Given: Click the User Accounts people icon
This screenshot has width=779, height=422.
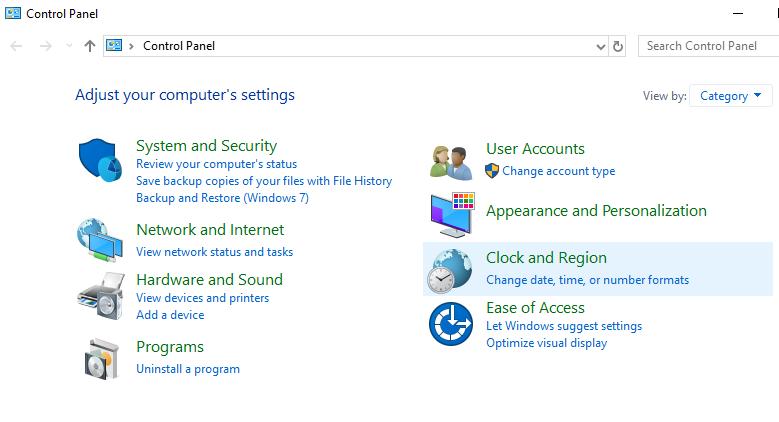Looking at the screenshot, I should [450, 160].
